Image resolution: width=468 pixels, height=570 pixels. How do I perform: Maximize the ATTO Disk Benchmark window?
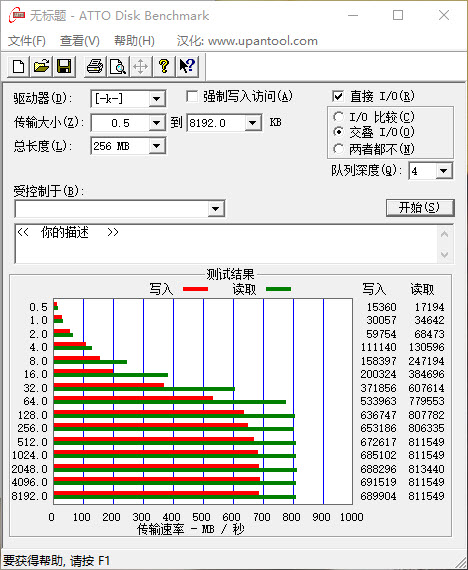398,16
